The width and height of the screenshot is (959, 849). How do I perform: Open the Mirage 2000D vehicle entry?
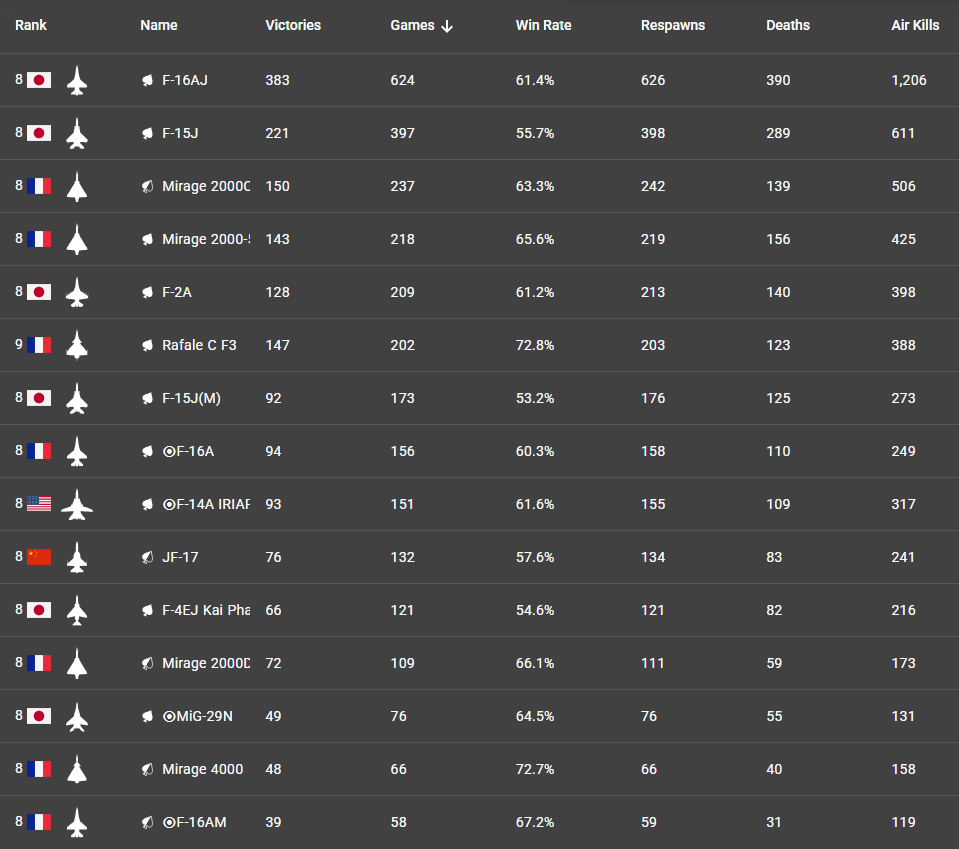point(206,663)
